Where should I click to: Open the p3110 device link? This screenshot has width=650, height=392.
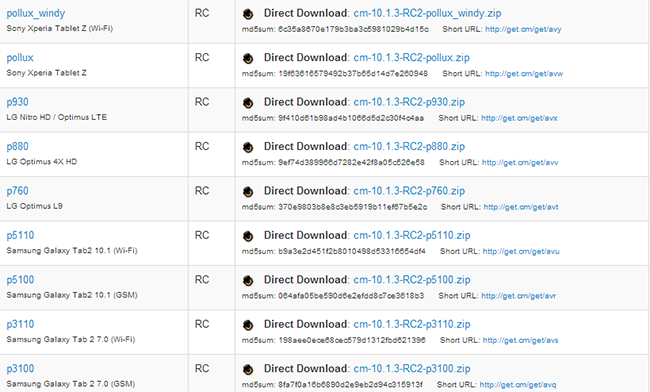click(20, 324)
